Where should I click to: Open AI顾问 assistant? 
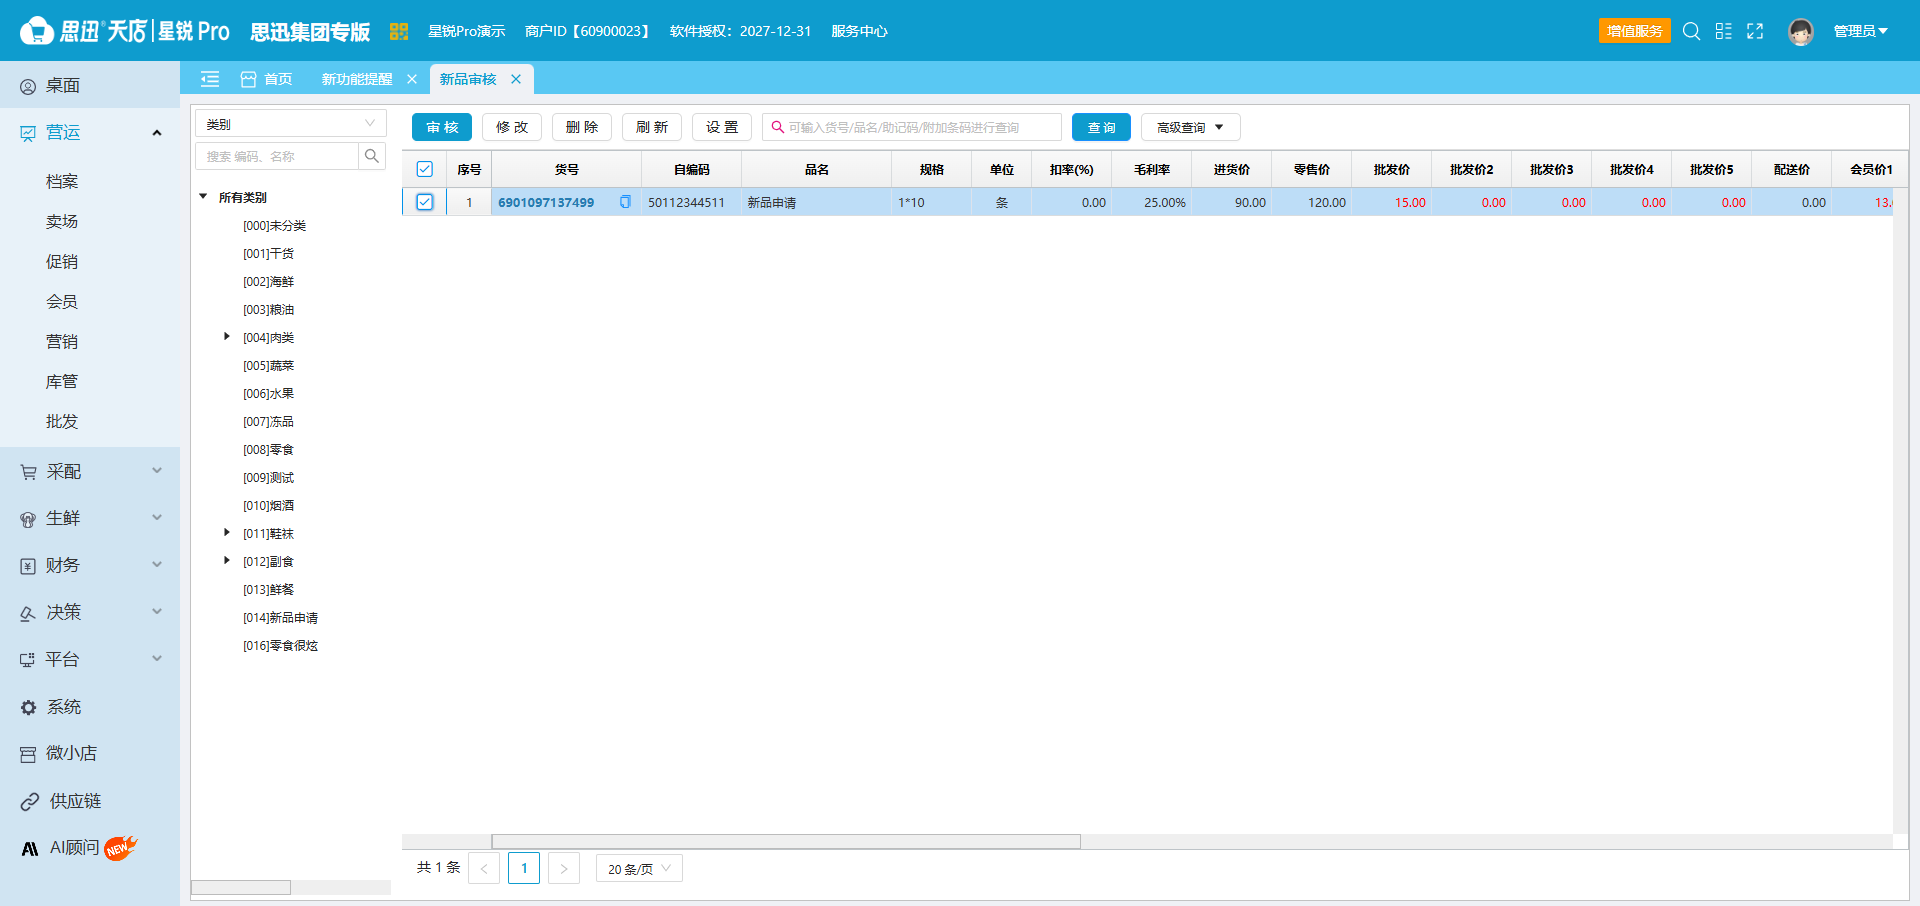pyautogui.click(x=90, y=848)
